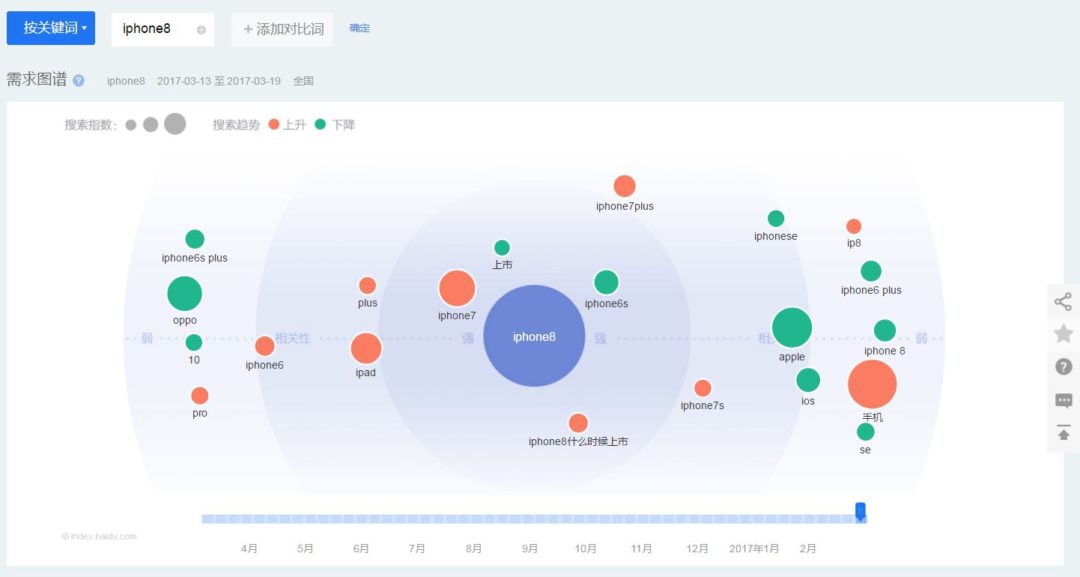
Task: Open help via the question mark sidebar icon
Action: (x=1063, y=366)
